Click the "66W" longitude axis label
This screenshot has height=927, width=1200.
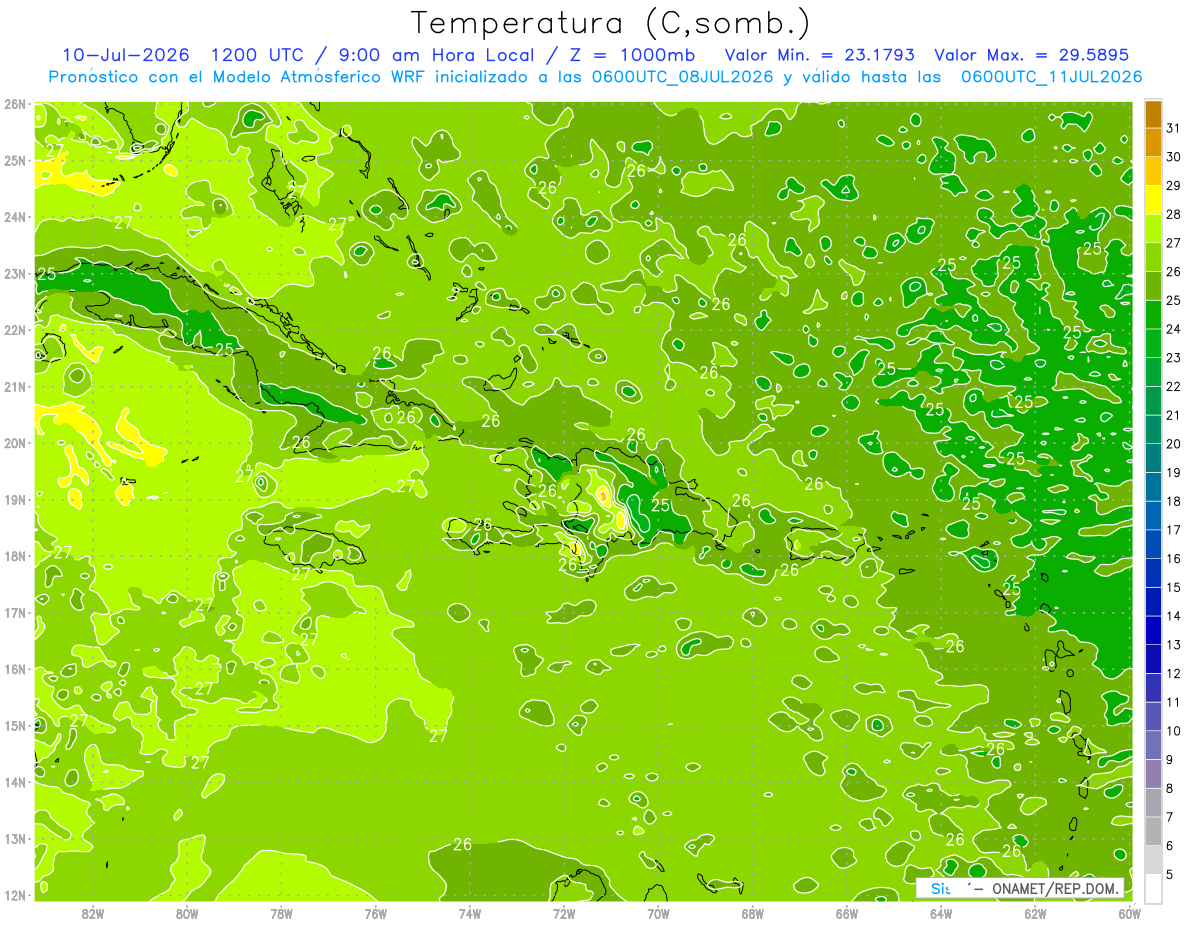click(x=846, y=913)
